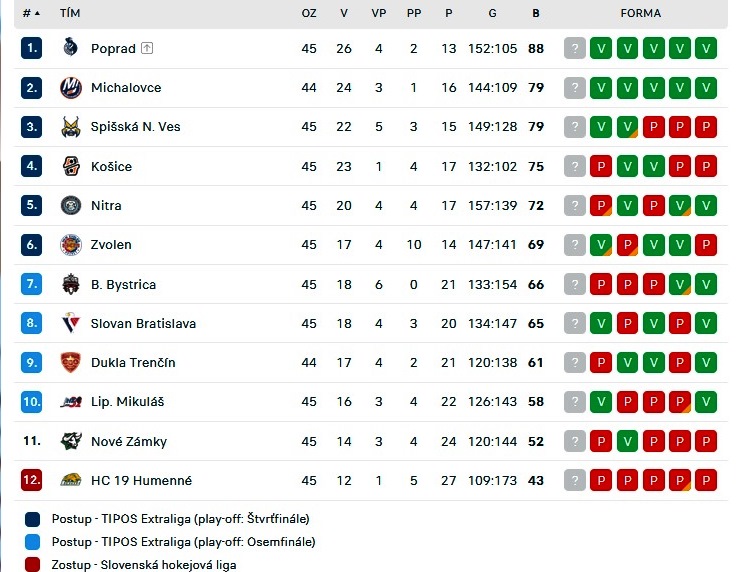Open the Zvolen team link

[x=111, y=244]
